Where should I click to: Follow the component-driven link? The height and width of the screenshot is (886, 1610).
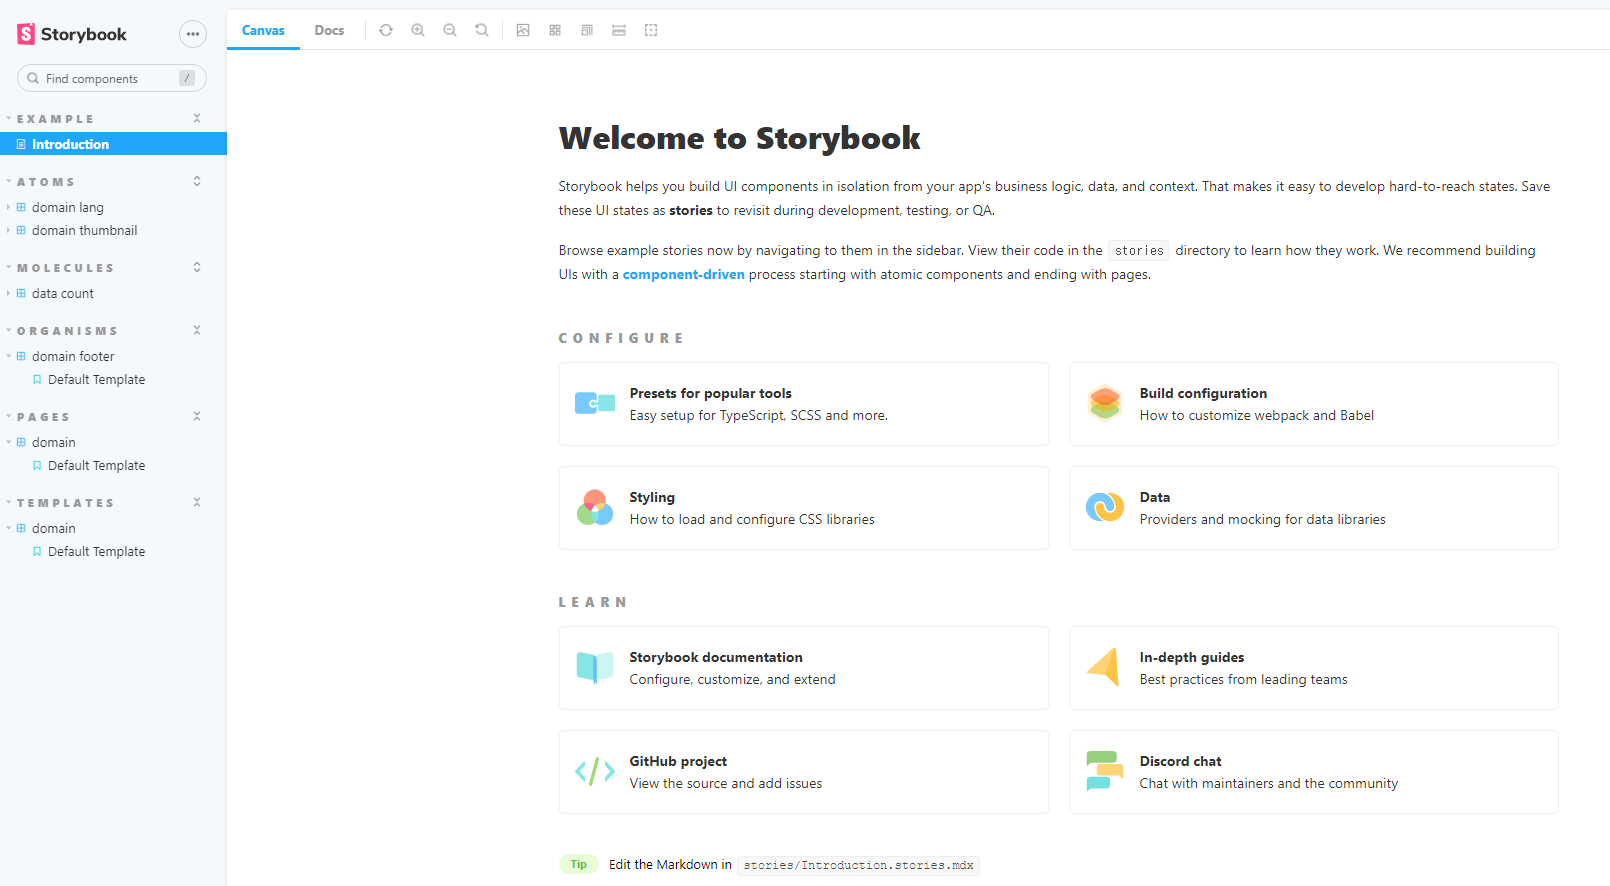click(683, 274)
